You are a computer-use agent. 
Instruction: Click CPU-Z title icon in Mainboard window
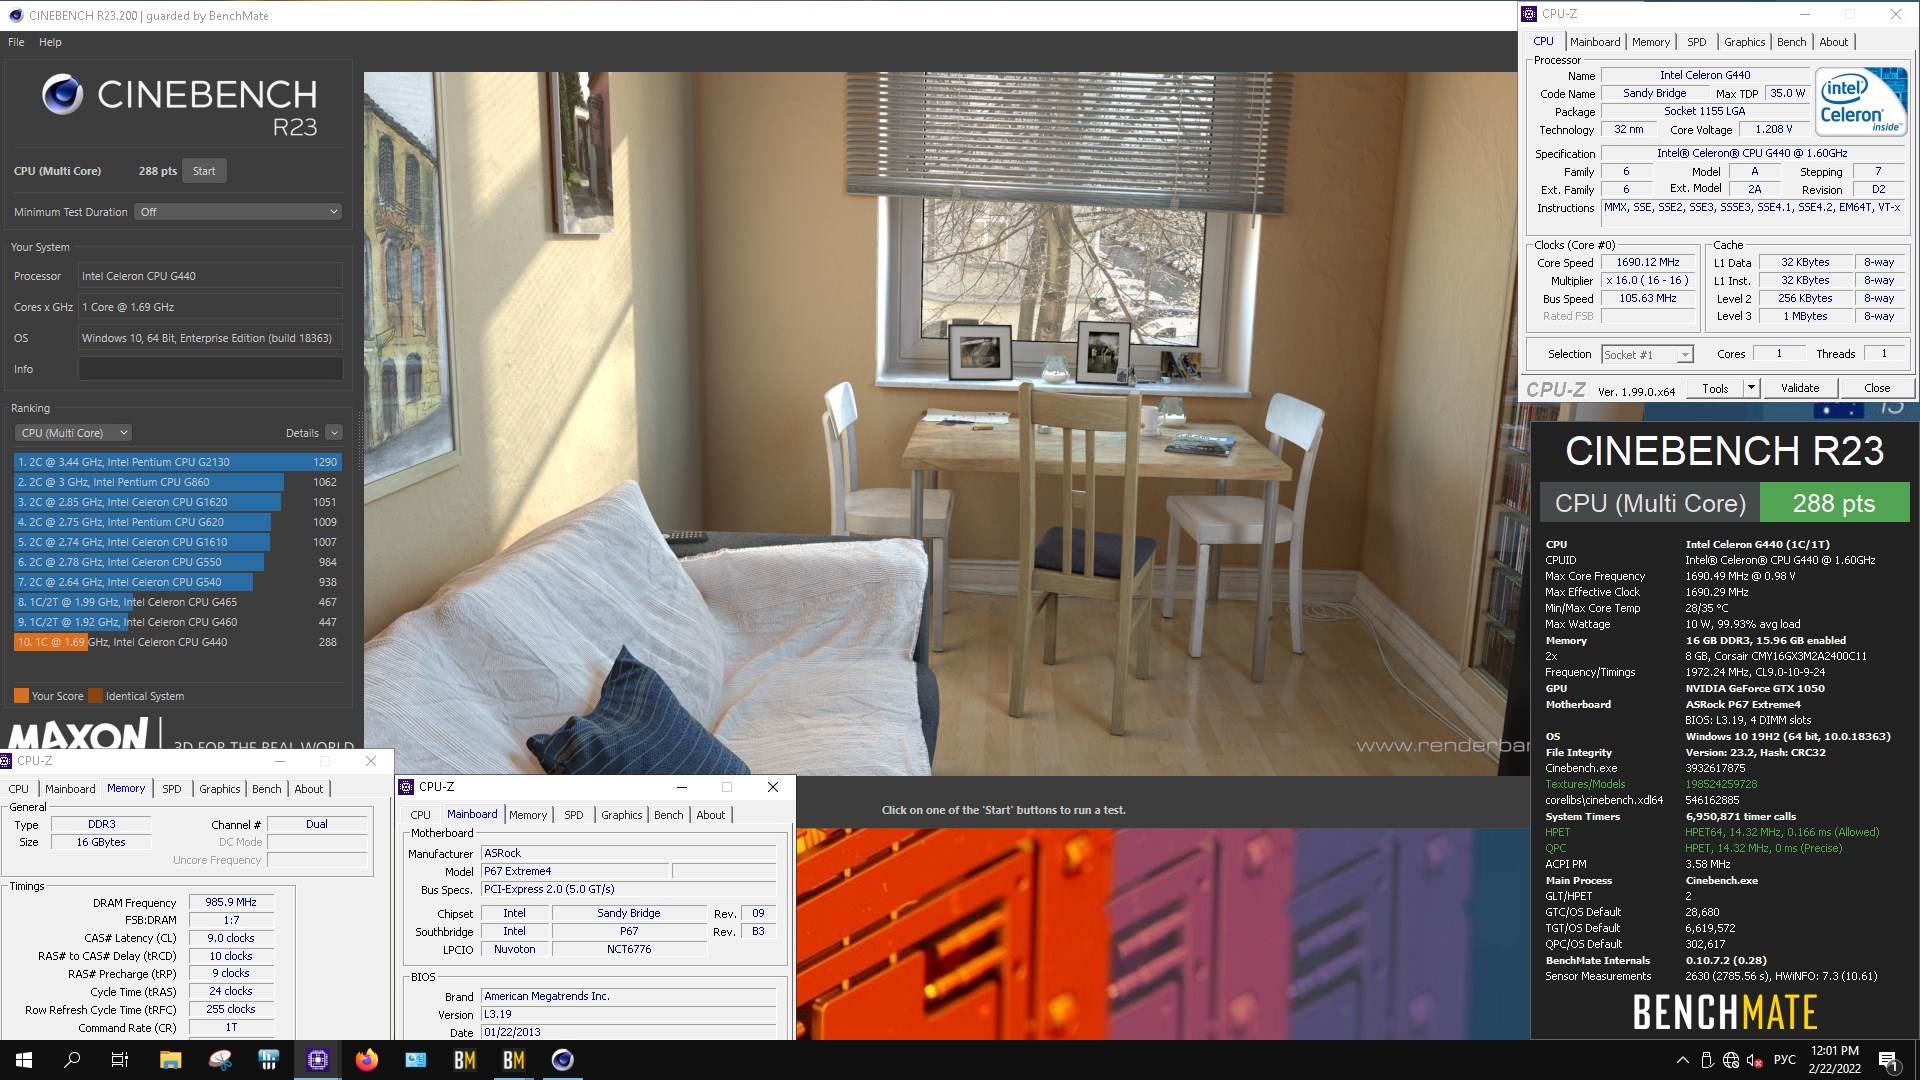pyautogui.click(x=406, y=787)
